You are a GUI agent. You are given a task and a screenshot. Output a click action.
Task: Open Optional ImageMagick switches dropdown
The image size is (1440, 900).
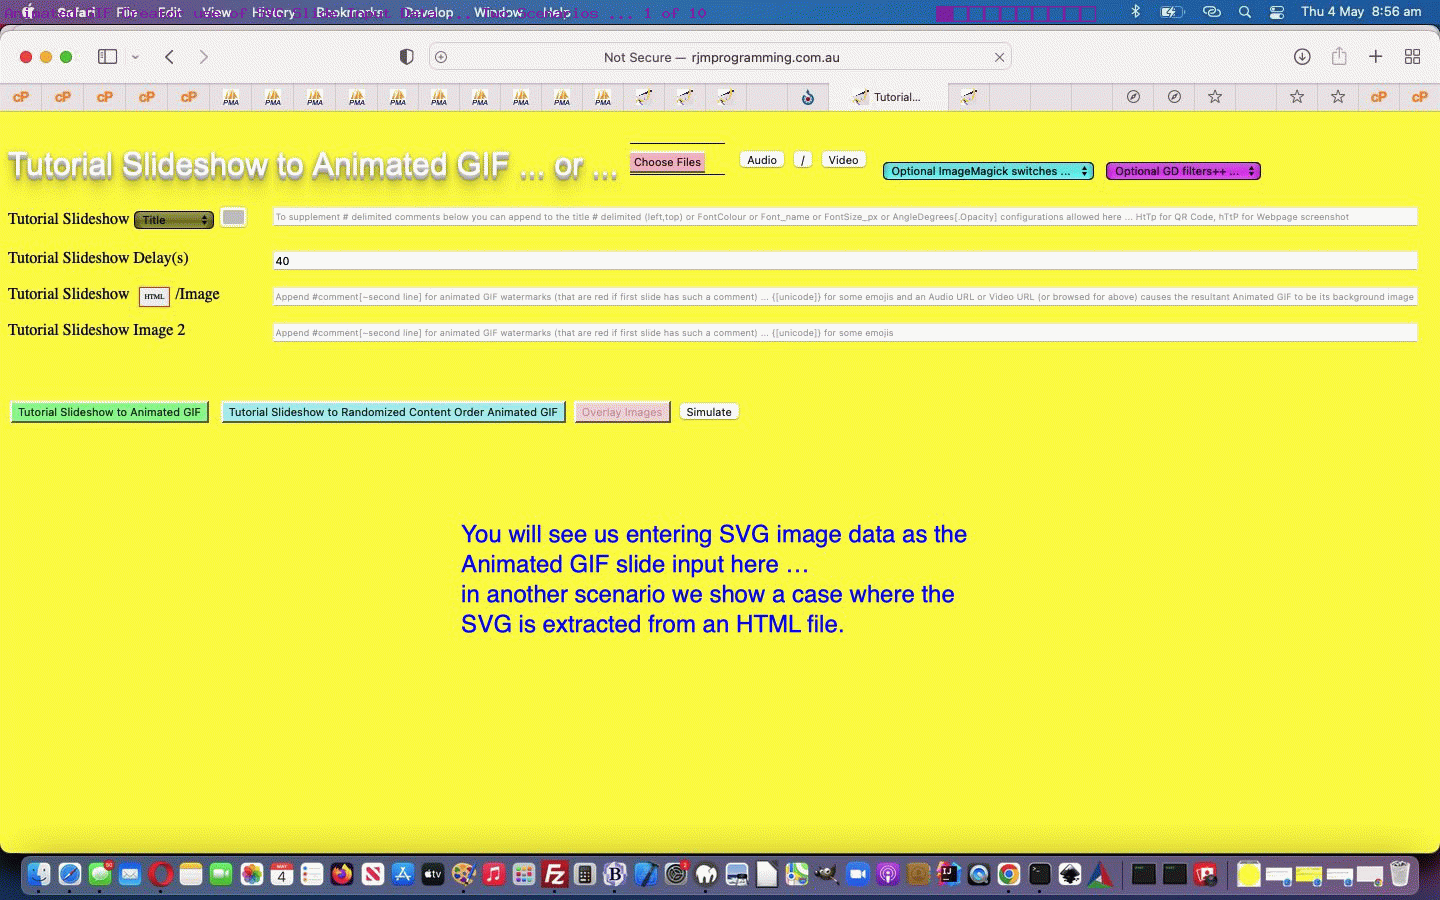click(x=987, y=171)
